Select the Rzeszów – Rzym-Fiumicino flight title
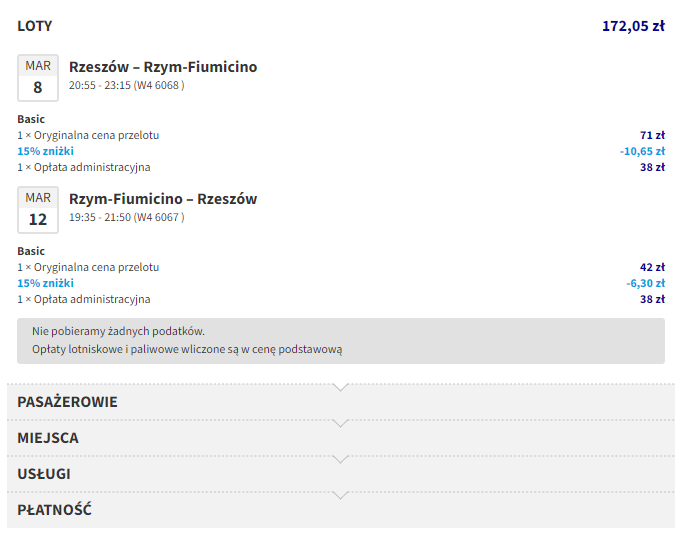This screenshot has height=540, width=680. [x=163, y=67]
